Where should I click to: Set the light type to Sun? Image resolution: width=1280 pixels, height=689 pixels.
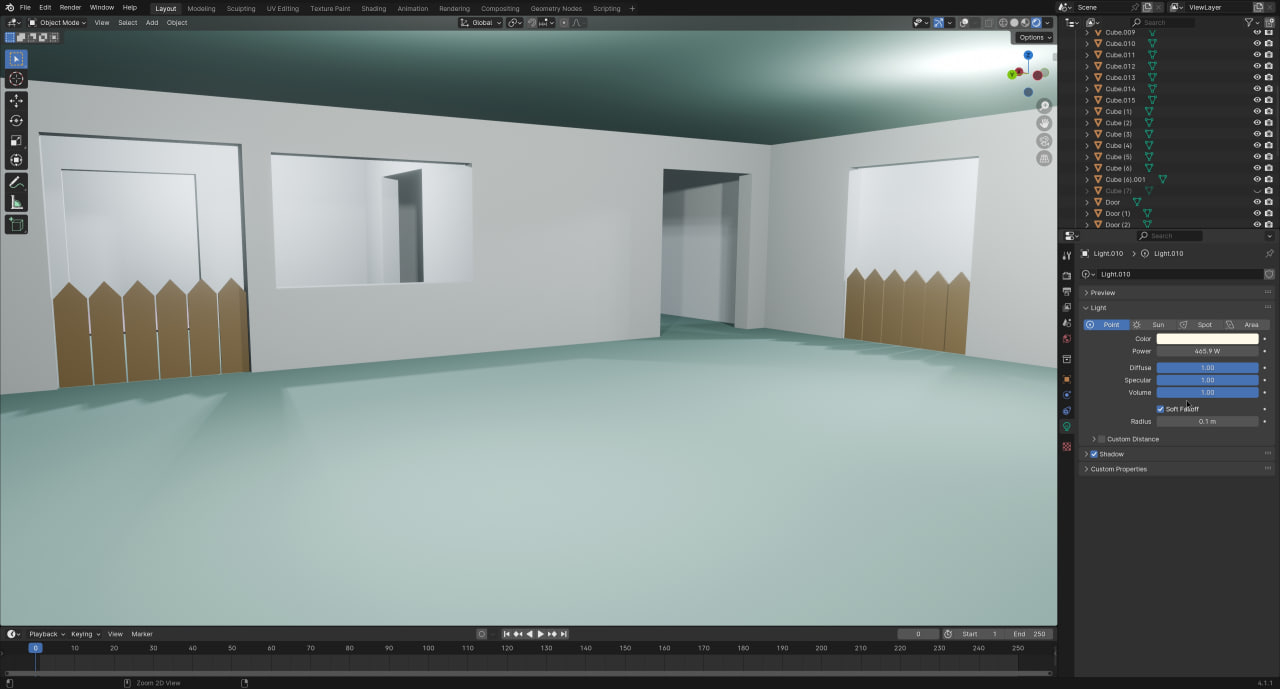(x=1152, y=325)
